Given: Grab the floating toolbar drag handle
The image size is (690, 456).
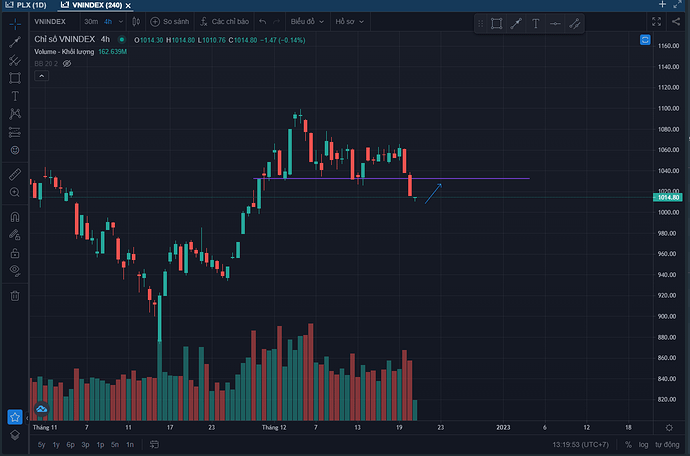Looking at the screenshot, I should [x=481, y=24].
